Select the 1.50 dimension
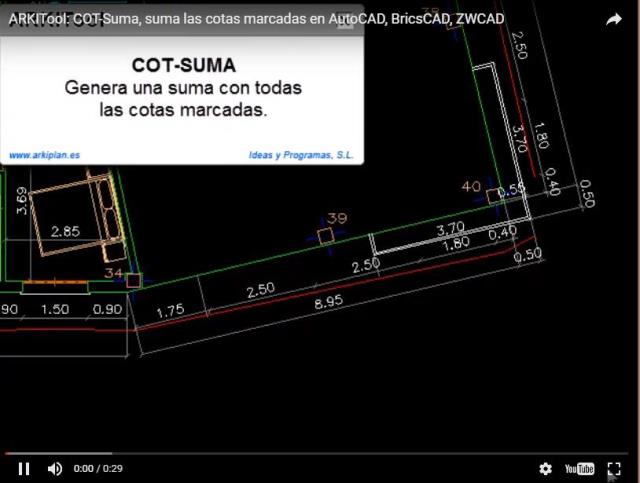The height and width of the screenshot is (483, 640). 55,309
